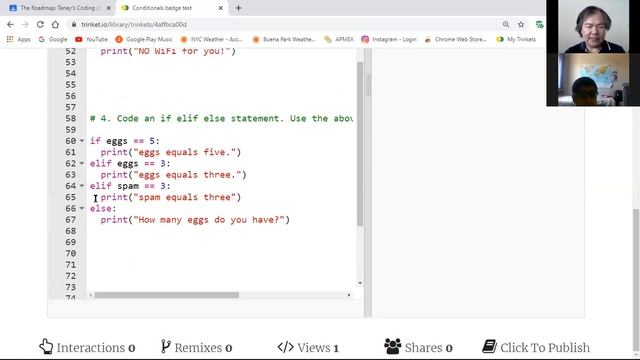Open the browser home page icon

pyautogui.click(x=55, y=24)
